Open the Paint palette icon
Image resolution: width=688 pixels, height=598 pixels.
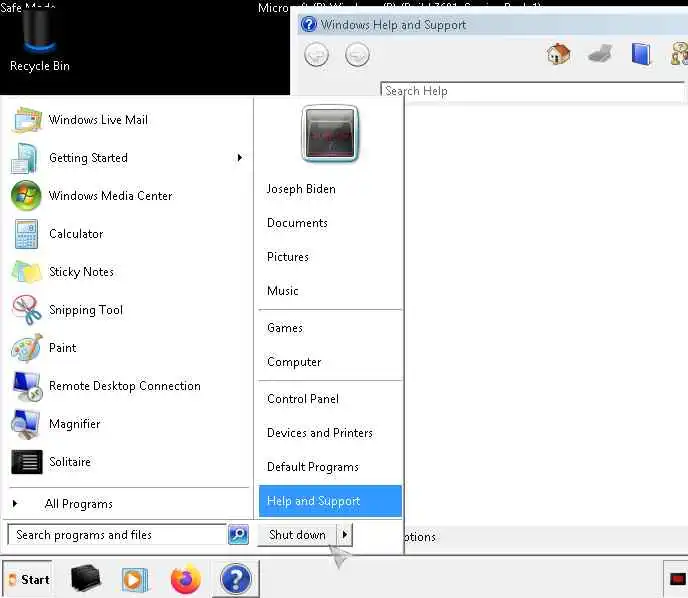[26, 348]
